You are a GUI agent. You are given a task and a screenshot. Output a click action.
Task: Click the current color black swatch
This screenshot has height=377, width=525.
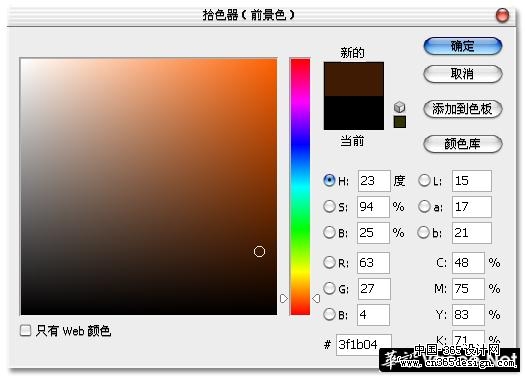click(x=354, y=113)
